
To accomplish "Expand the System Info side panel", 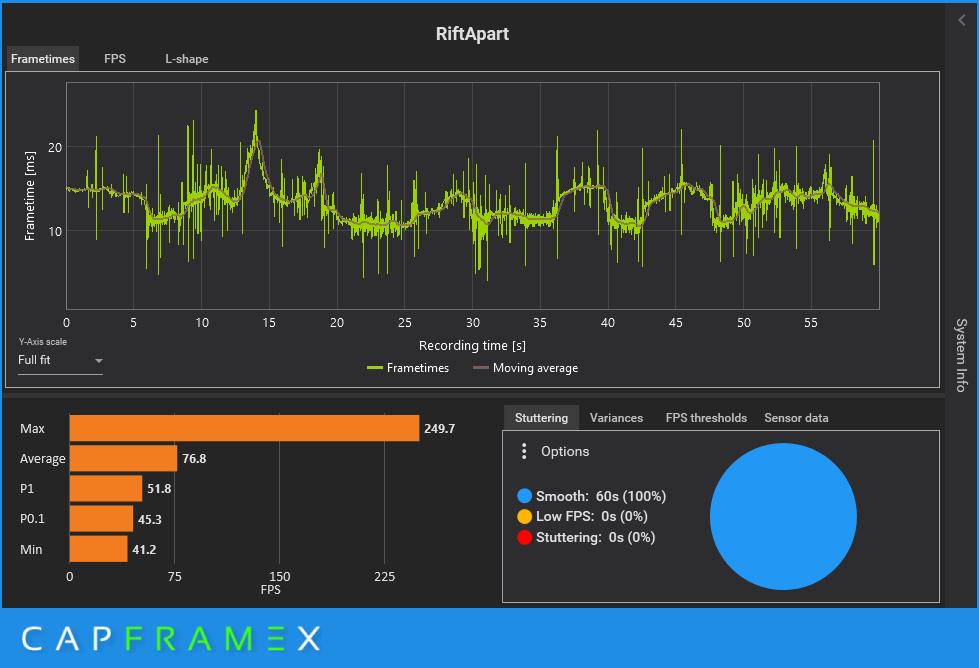I will point(962,355).
